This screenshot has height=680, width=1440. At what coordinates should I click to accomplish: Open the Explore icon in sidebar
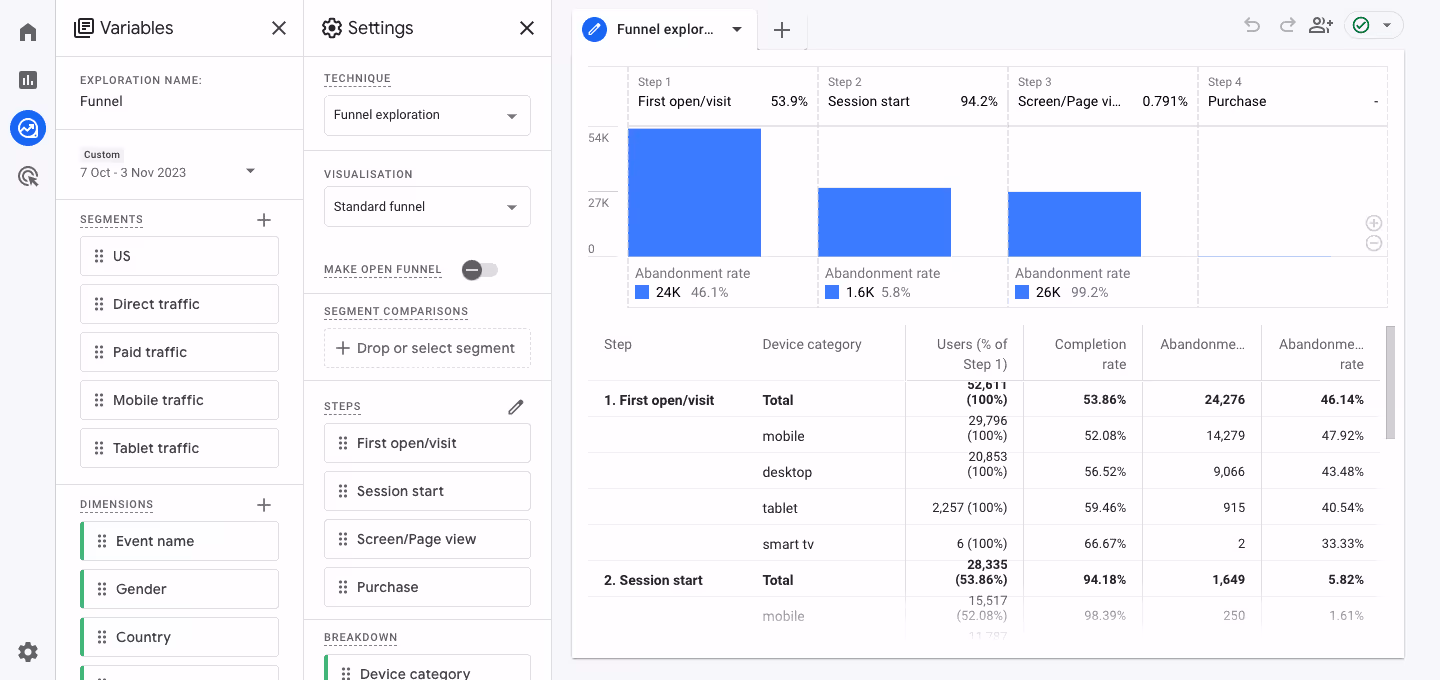click(x=28, y=128)
